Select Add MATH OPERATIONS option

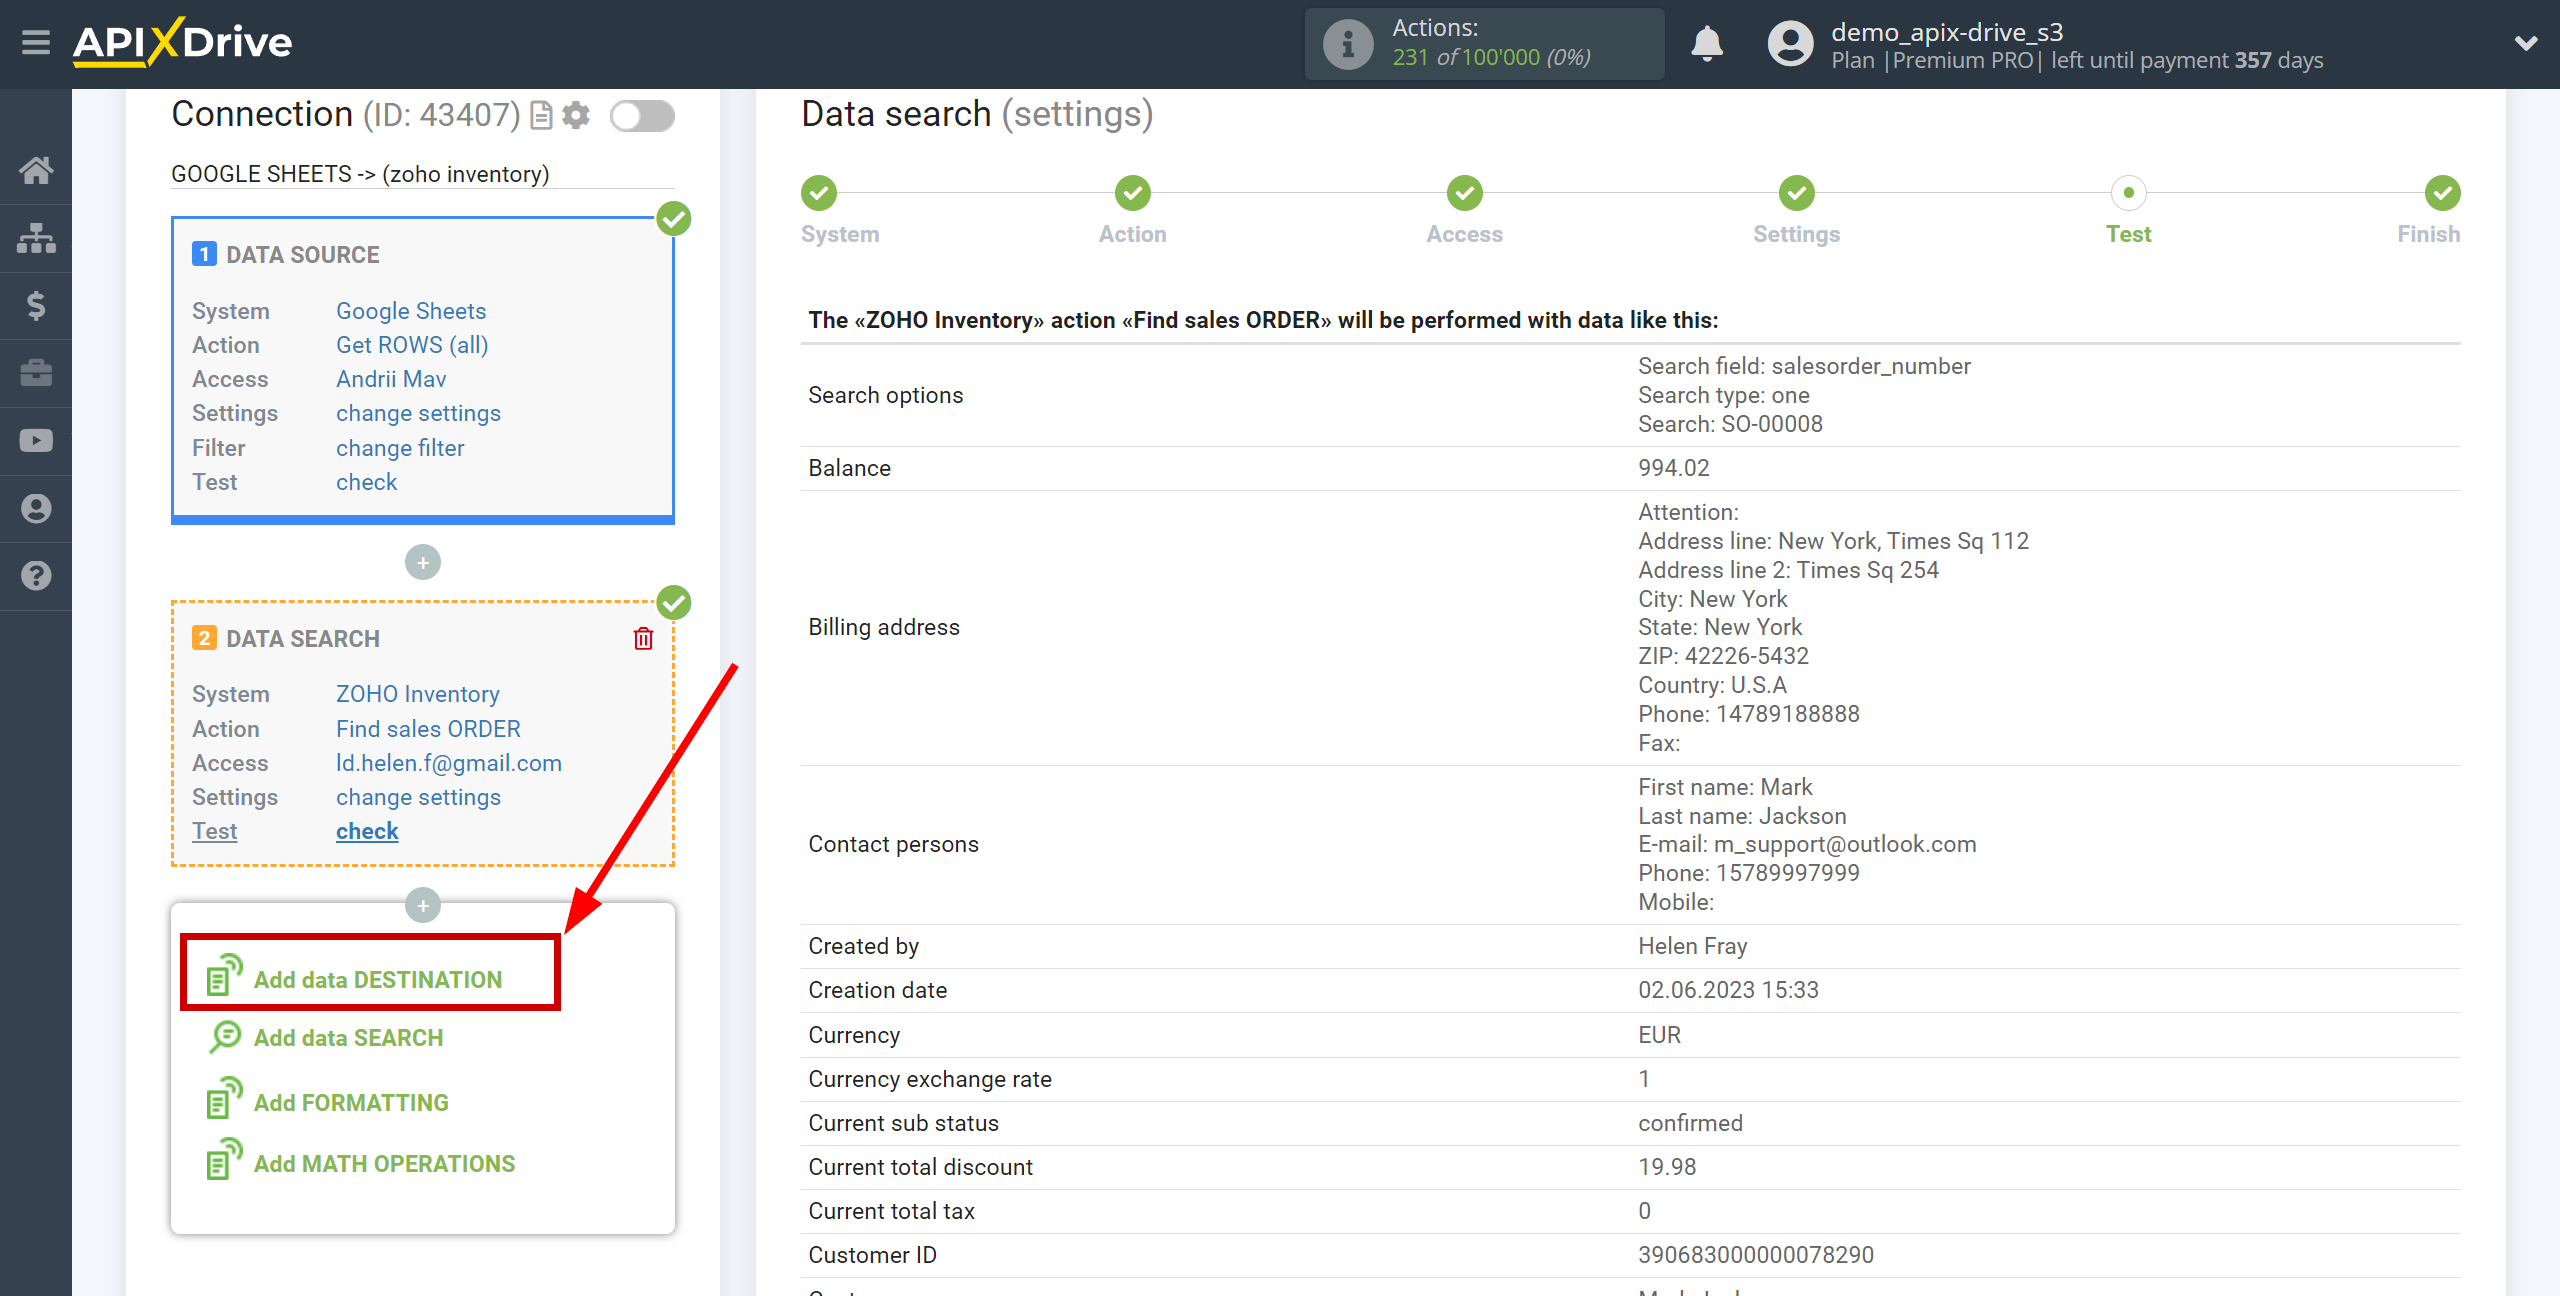point(384,1164)
